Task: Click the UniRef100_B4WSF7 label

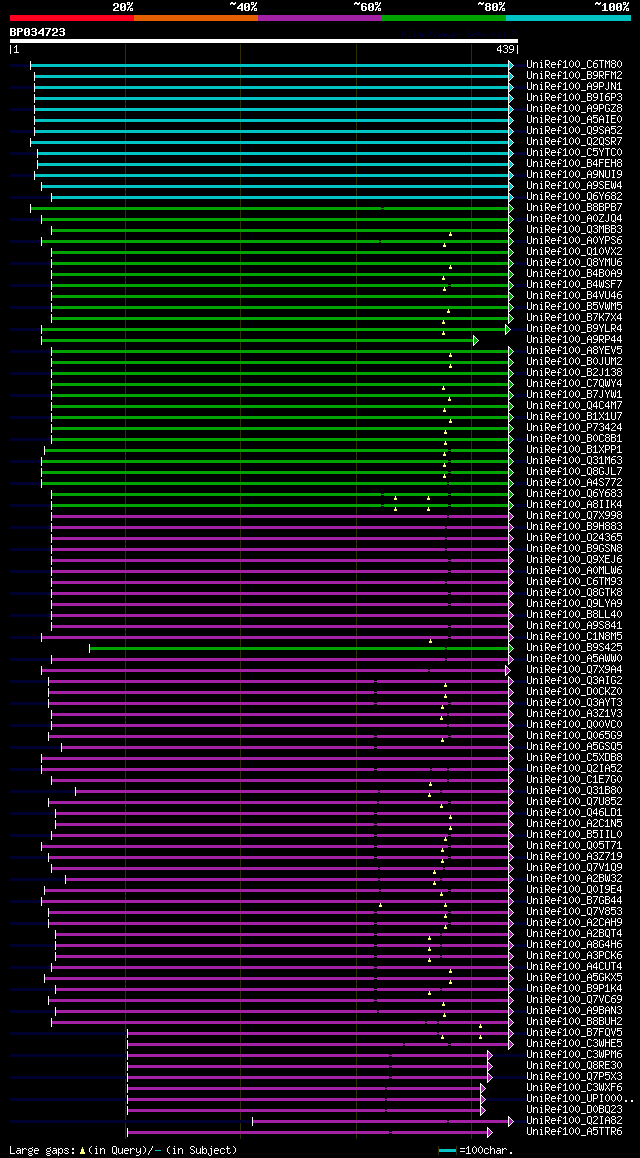Action: (x=574, y=285)
